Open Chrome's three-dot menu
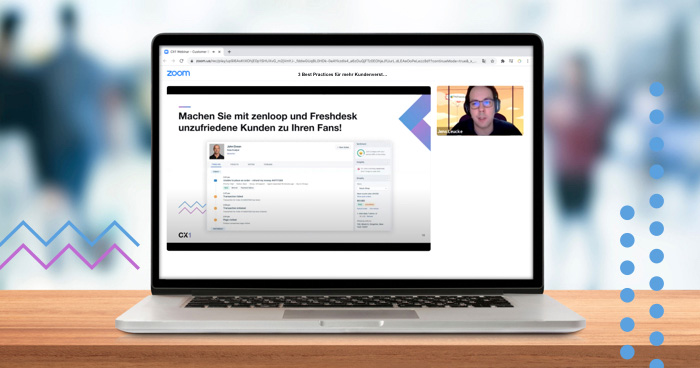Viewport: 700px width, 368px height. pos(528,61)
